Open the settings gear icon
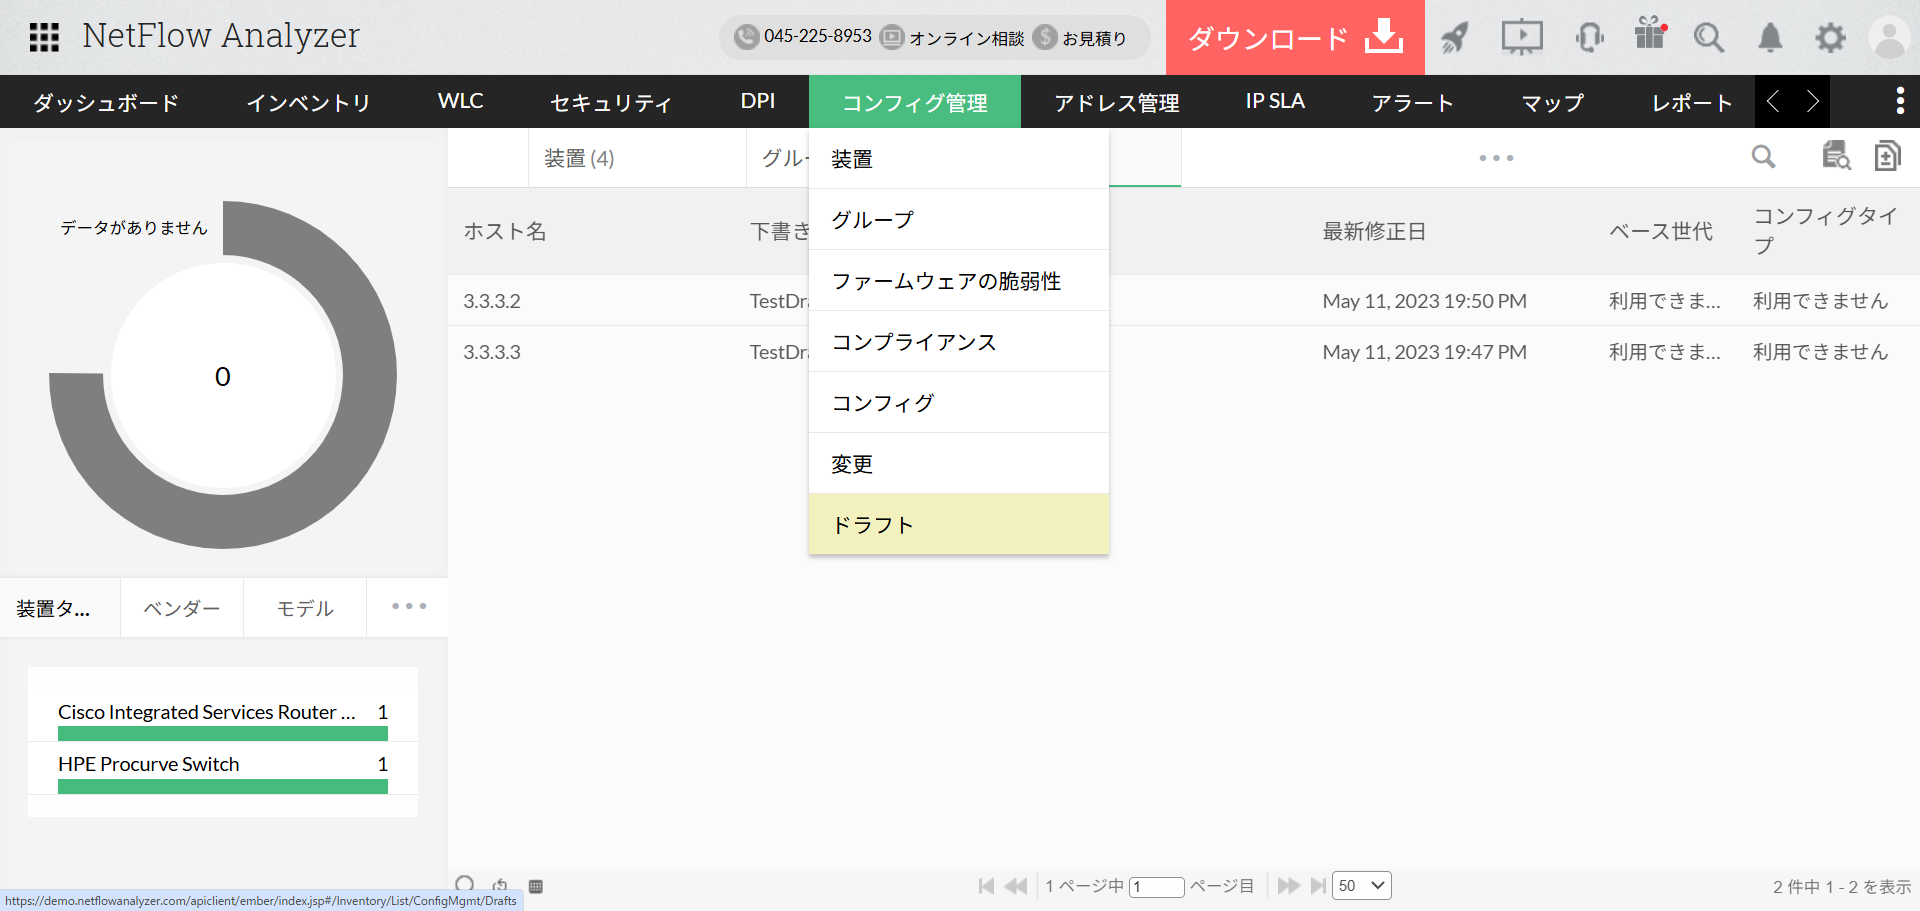Screen dimensions: 1920x911 pyautogui.click(x=1830, y=38)
